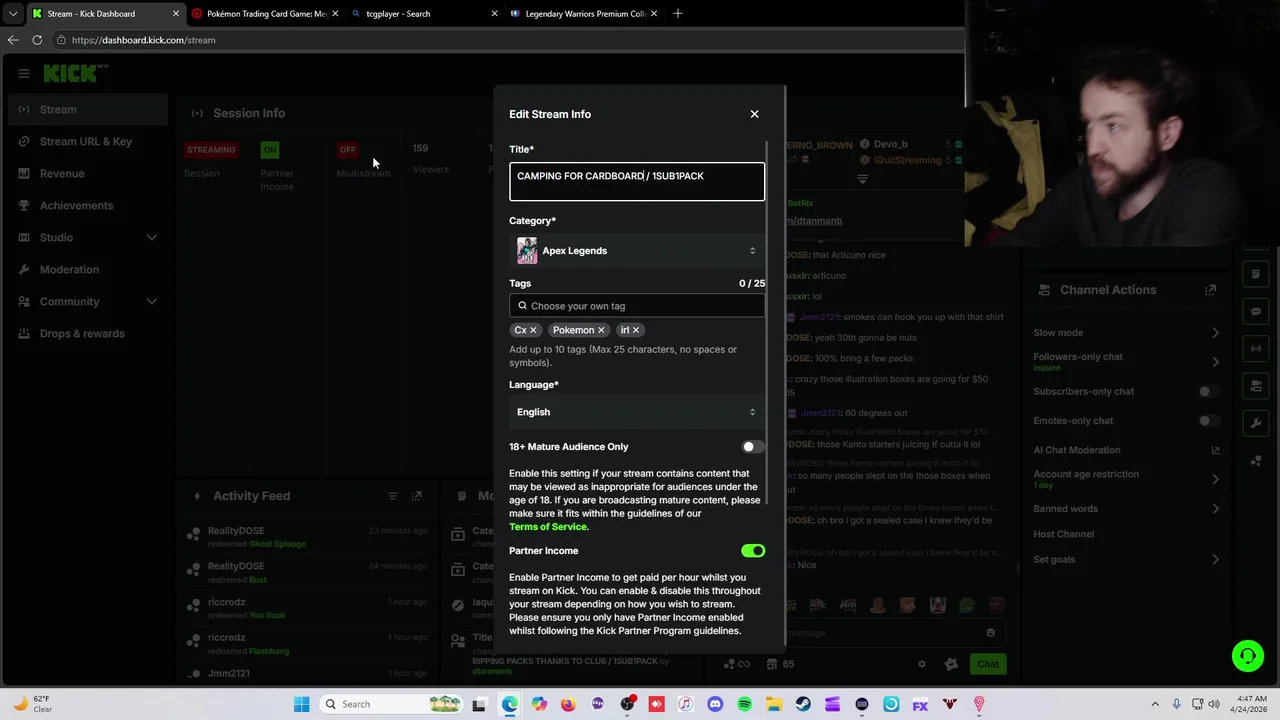Open chat settings gear icon
Image resolution: width=1280 pixels, height=720 pixels.
922,664
